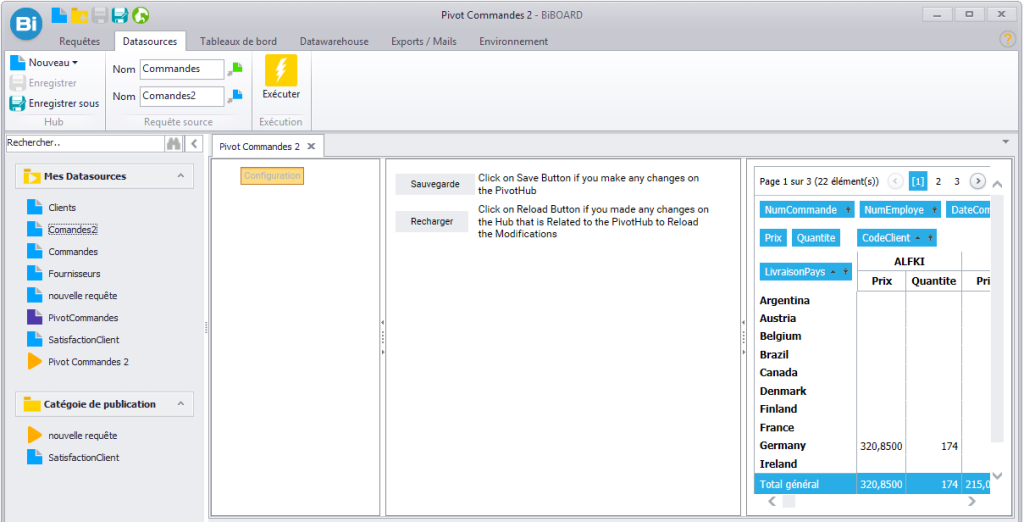Viewport: 1024px width, 522px height.
Task: Click the Sauvegarde button
Action: pos(435,184)
